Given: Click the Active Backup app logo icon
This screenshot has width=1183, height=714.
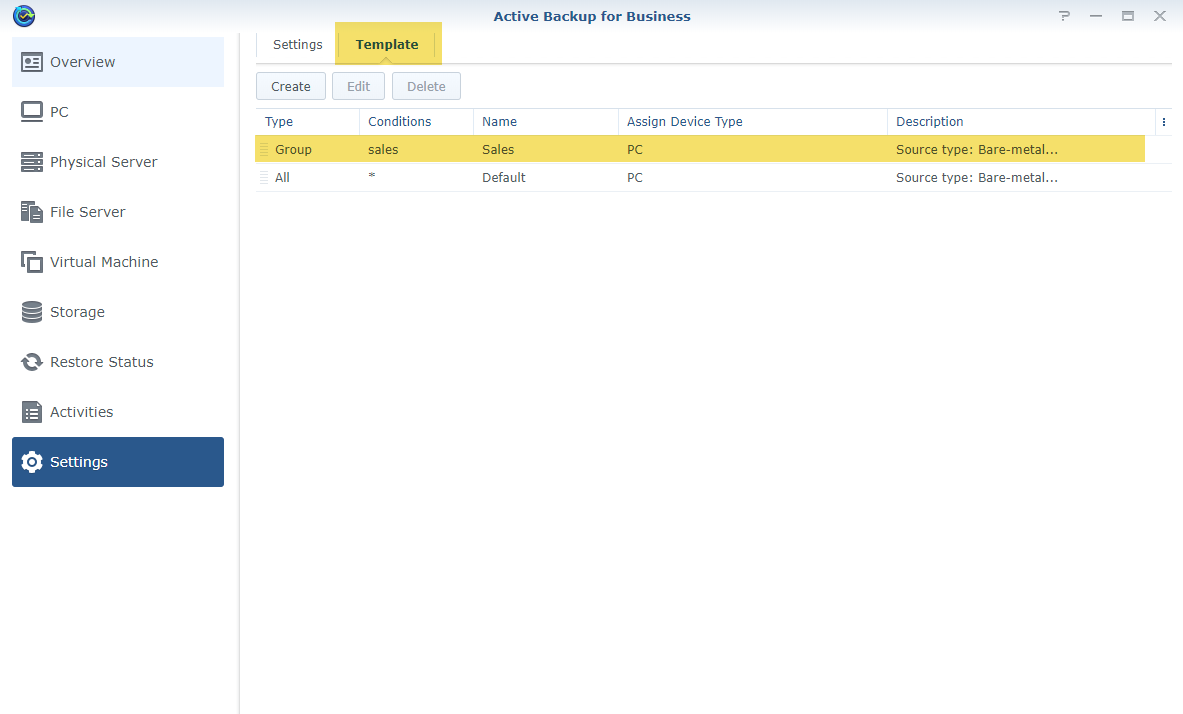Looking at the screenshot, I should 24,15.
